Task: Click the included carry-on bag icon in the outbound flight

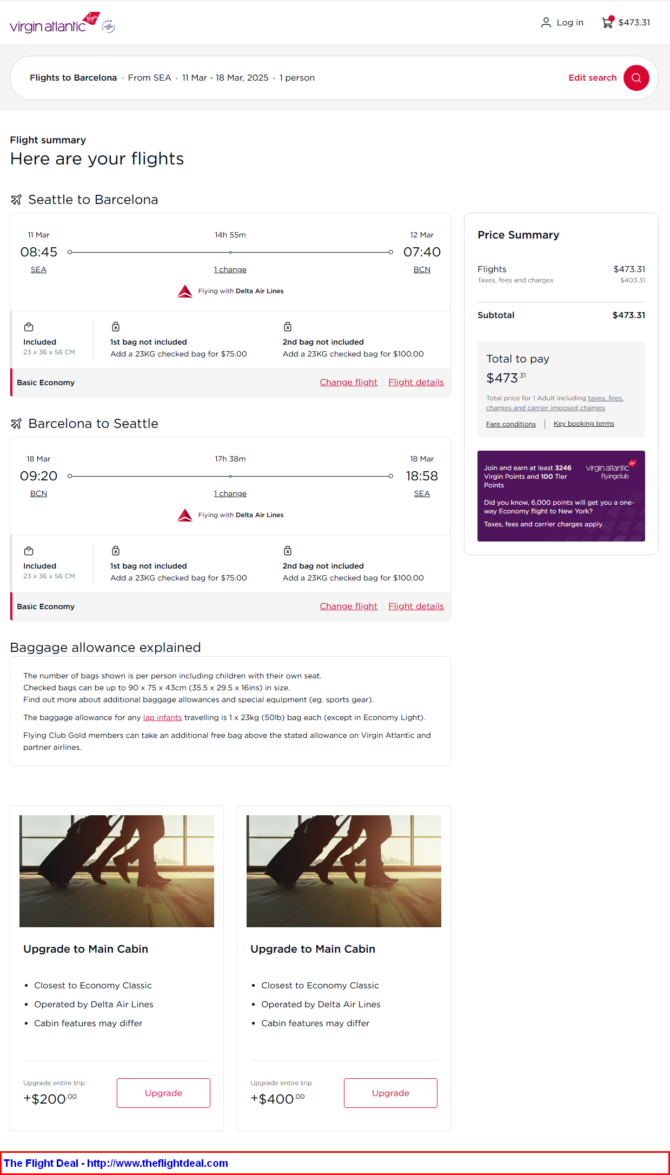Action: [28, 327]
